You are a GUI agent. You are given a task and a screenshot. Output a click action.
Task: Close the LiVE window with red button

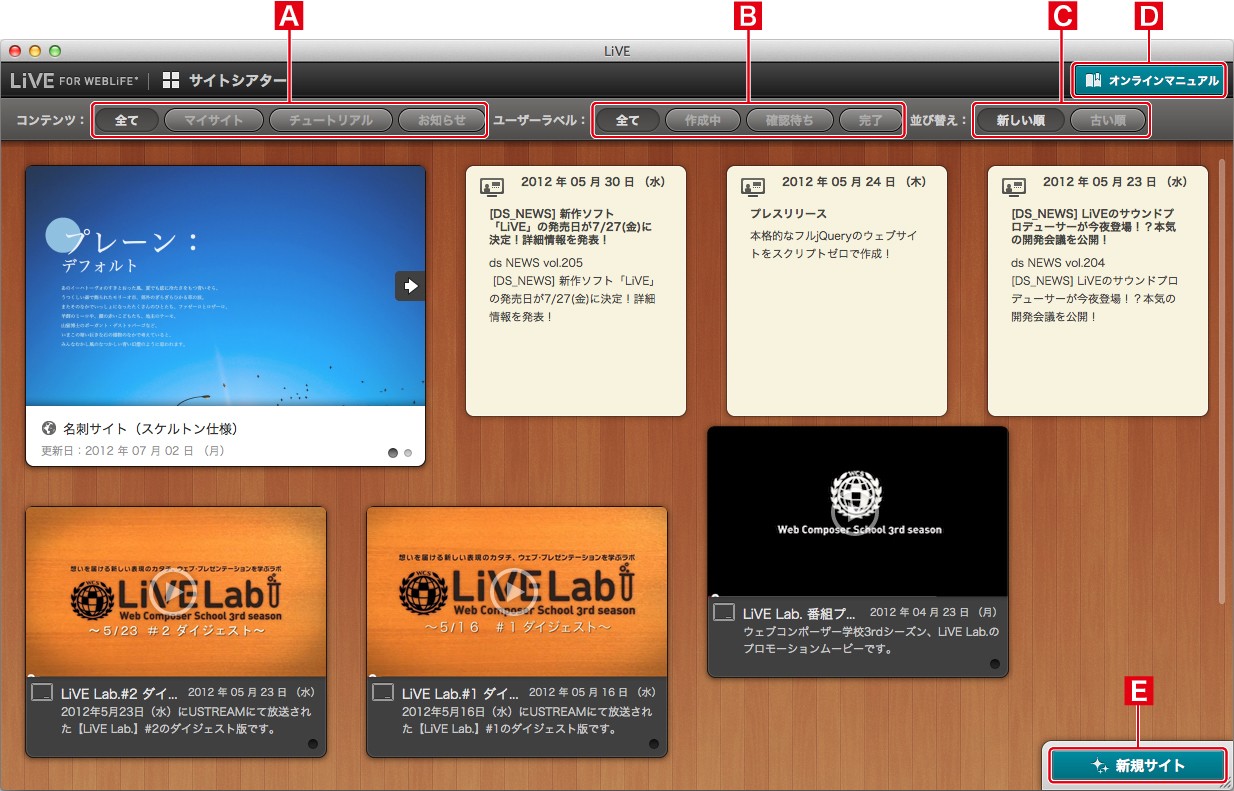click(16, 50)
